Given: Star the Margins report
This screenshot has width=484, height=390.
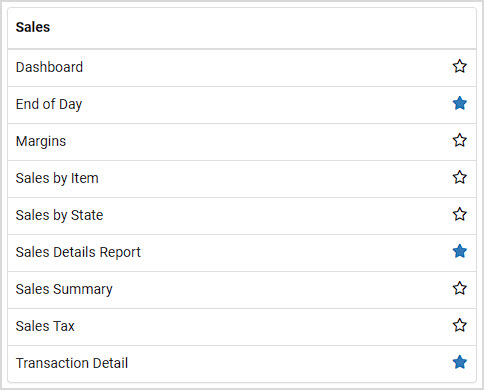Looking at the screenshot, I should tap(460, 140).
